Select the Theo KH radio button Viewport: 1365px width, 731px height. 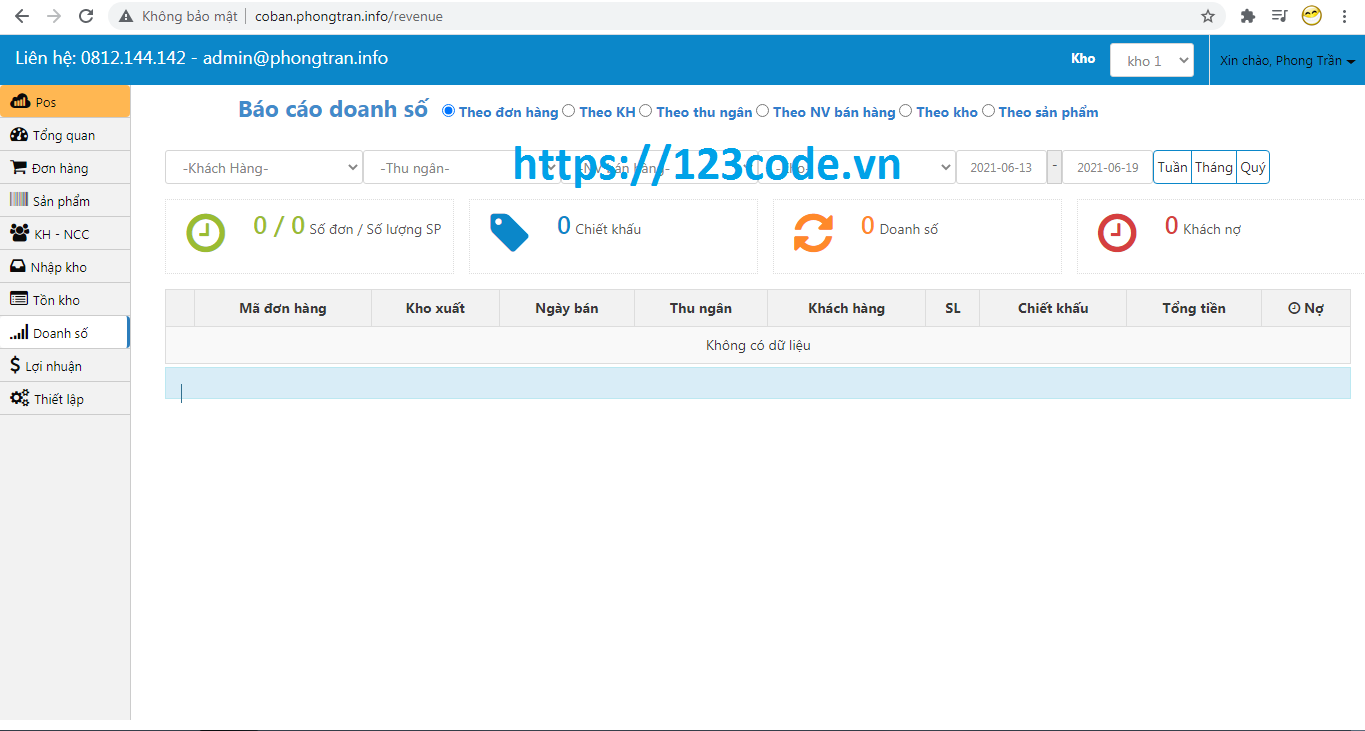coord(568,111)
